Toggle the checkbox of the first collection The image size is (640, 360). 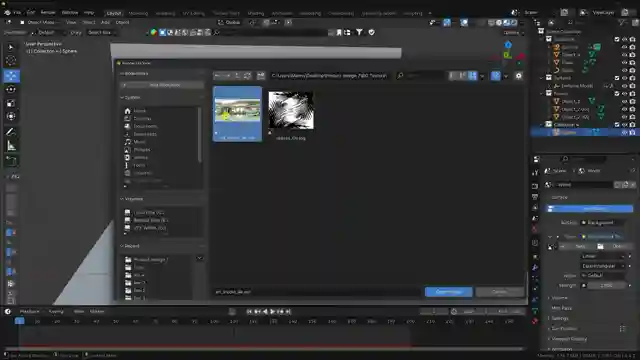click(617, 39)
